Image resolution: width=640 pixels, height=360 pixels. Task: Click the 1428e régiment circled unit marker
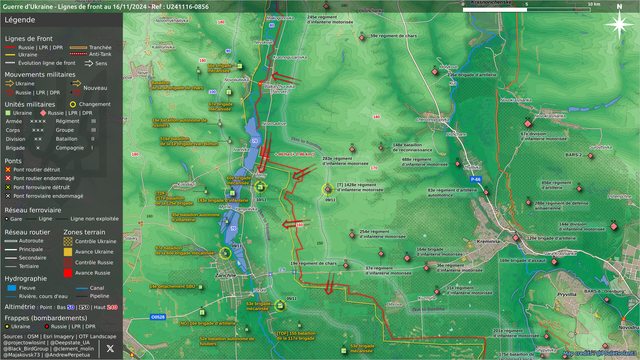328,189
